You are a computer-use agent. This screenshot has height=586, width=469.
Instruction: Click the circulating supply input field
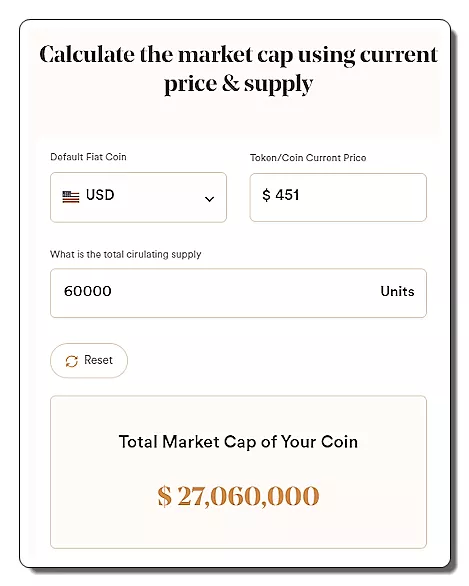coord(238,293)
